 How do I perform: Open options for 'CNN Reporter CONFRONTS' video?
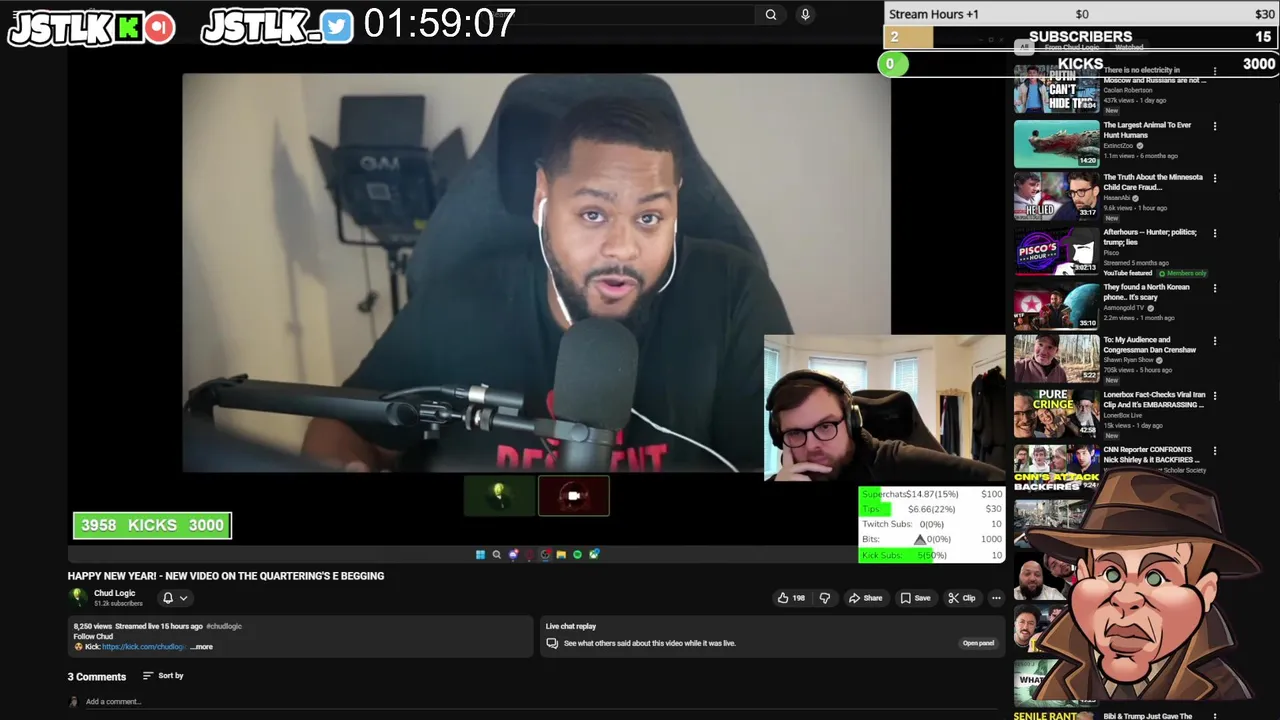point(1215,451)
